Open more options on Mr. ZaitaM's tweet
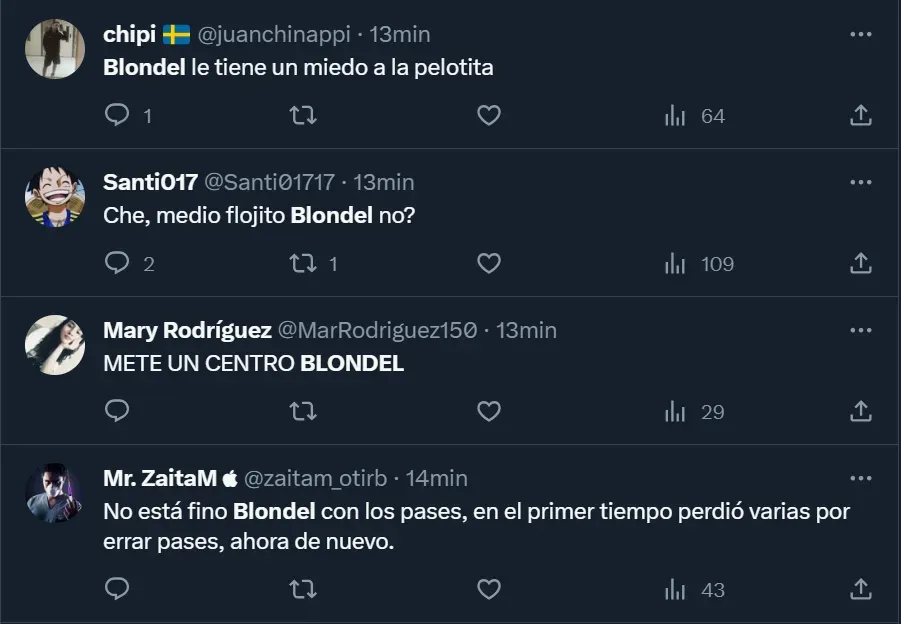Image resolution: width=901 pixels, height=624 pixels. point(860,478)
